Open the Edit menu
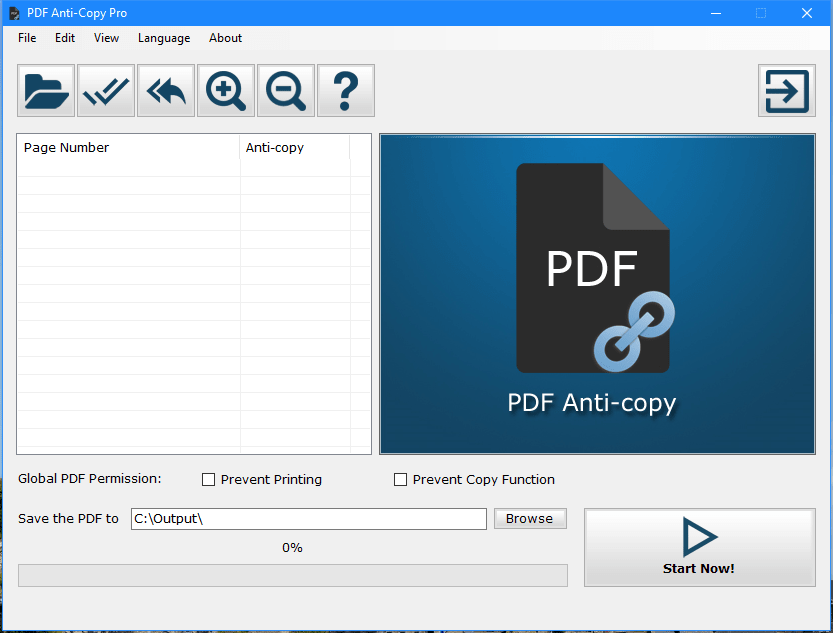This screenshot has width=833, height=633. point(65,38)
